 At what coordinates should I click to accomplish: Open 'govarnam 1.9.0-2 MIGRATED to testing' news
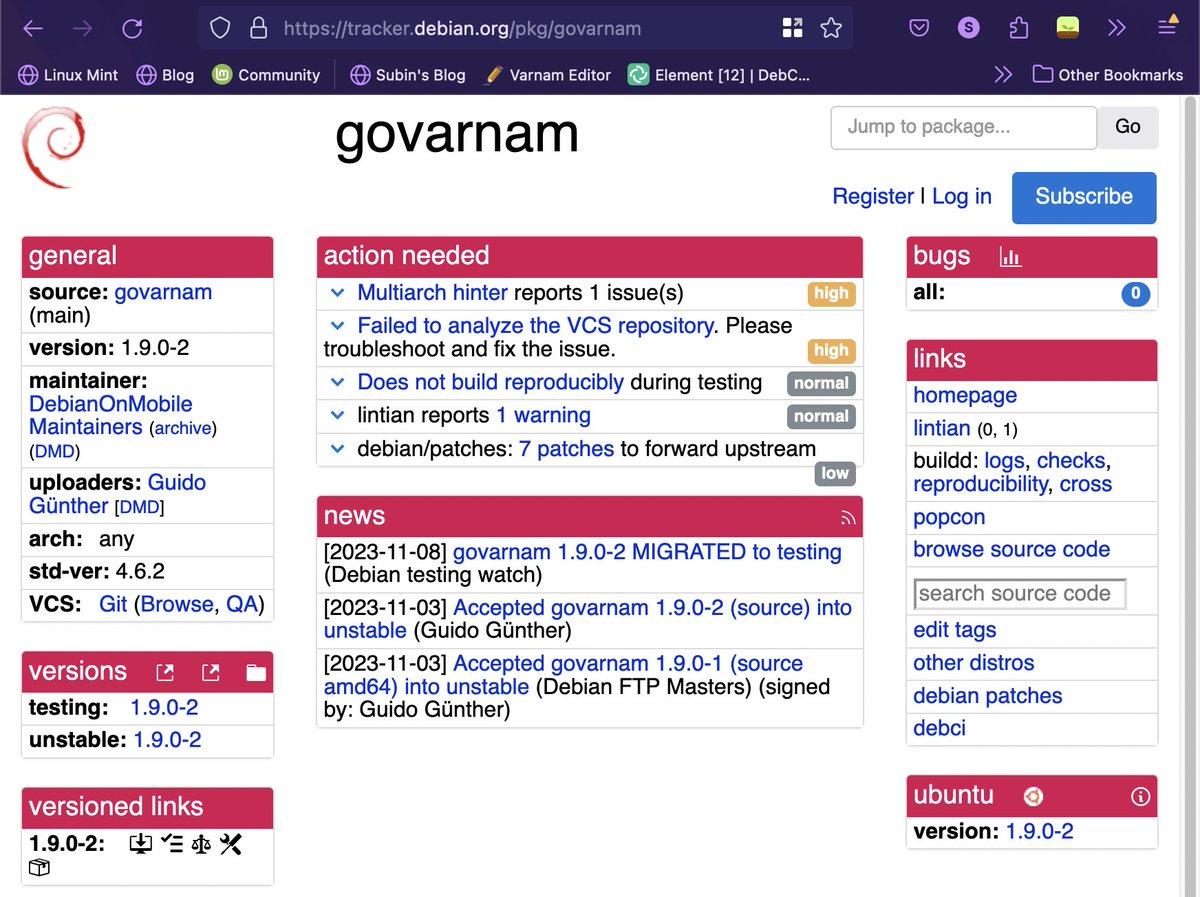tap(647, 552)
